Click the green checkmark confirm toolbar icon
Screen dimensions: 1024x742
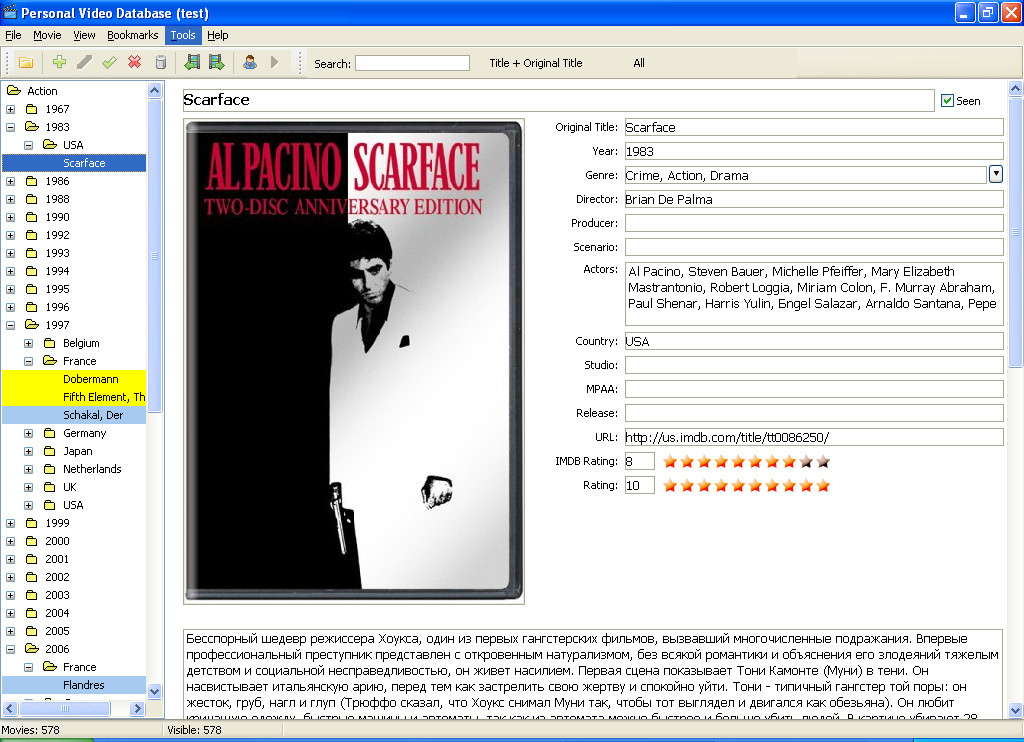point(109,62)
